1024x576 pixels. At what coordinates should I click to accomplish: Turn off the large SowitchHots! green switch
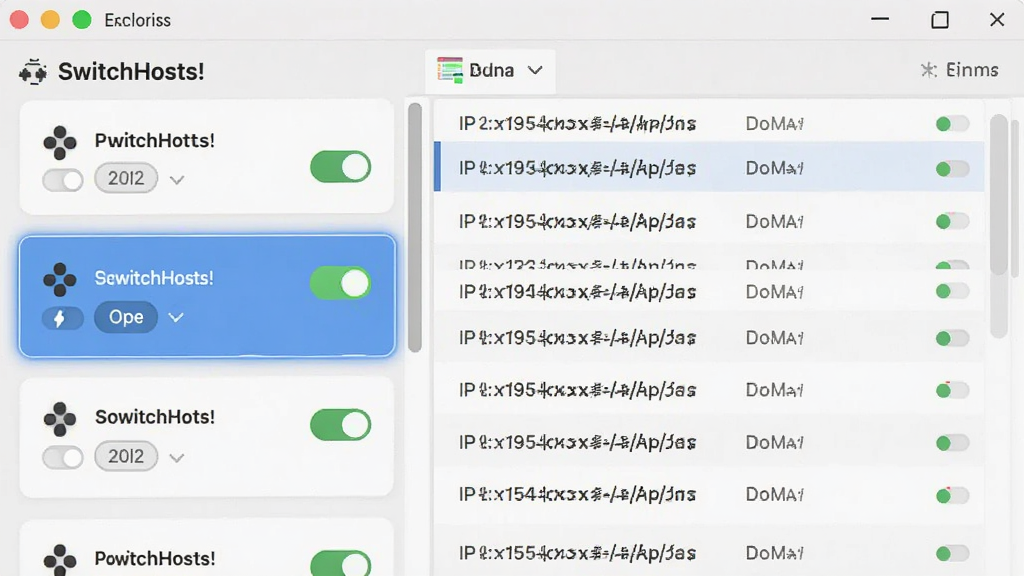[340, 425]
